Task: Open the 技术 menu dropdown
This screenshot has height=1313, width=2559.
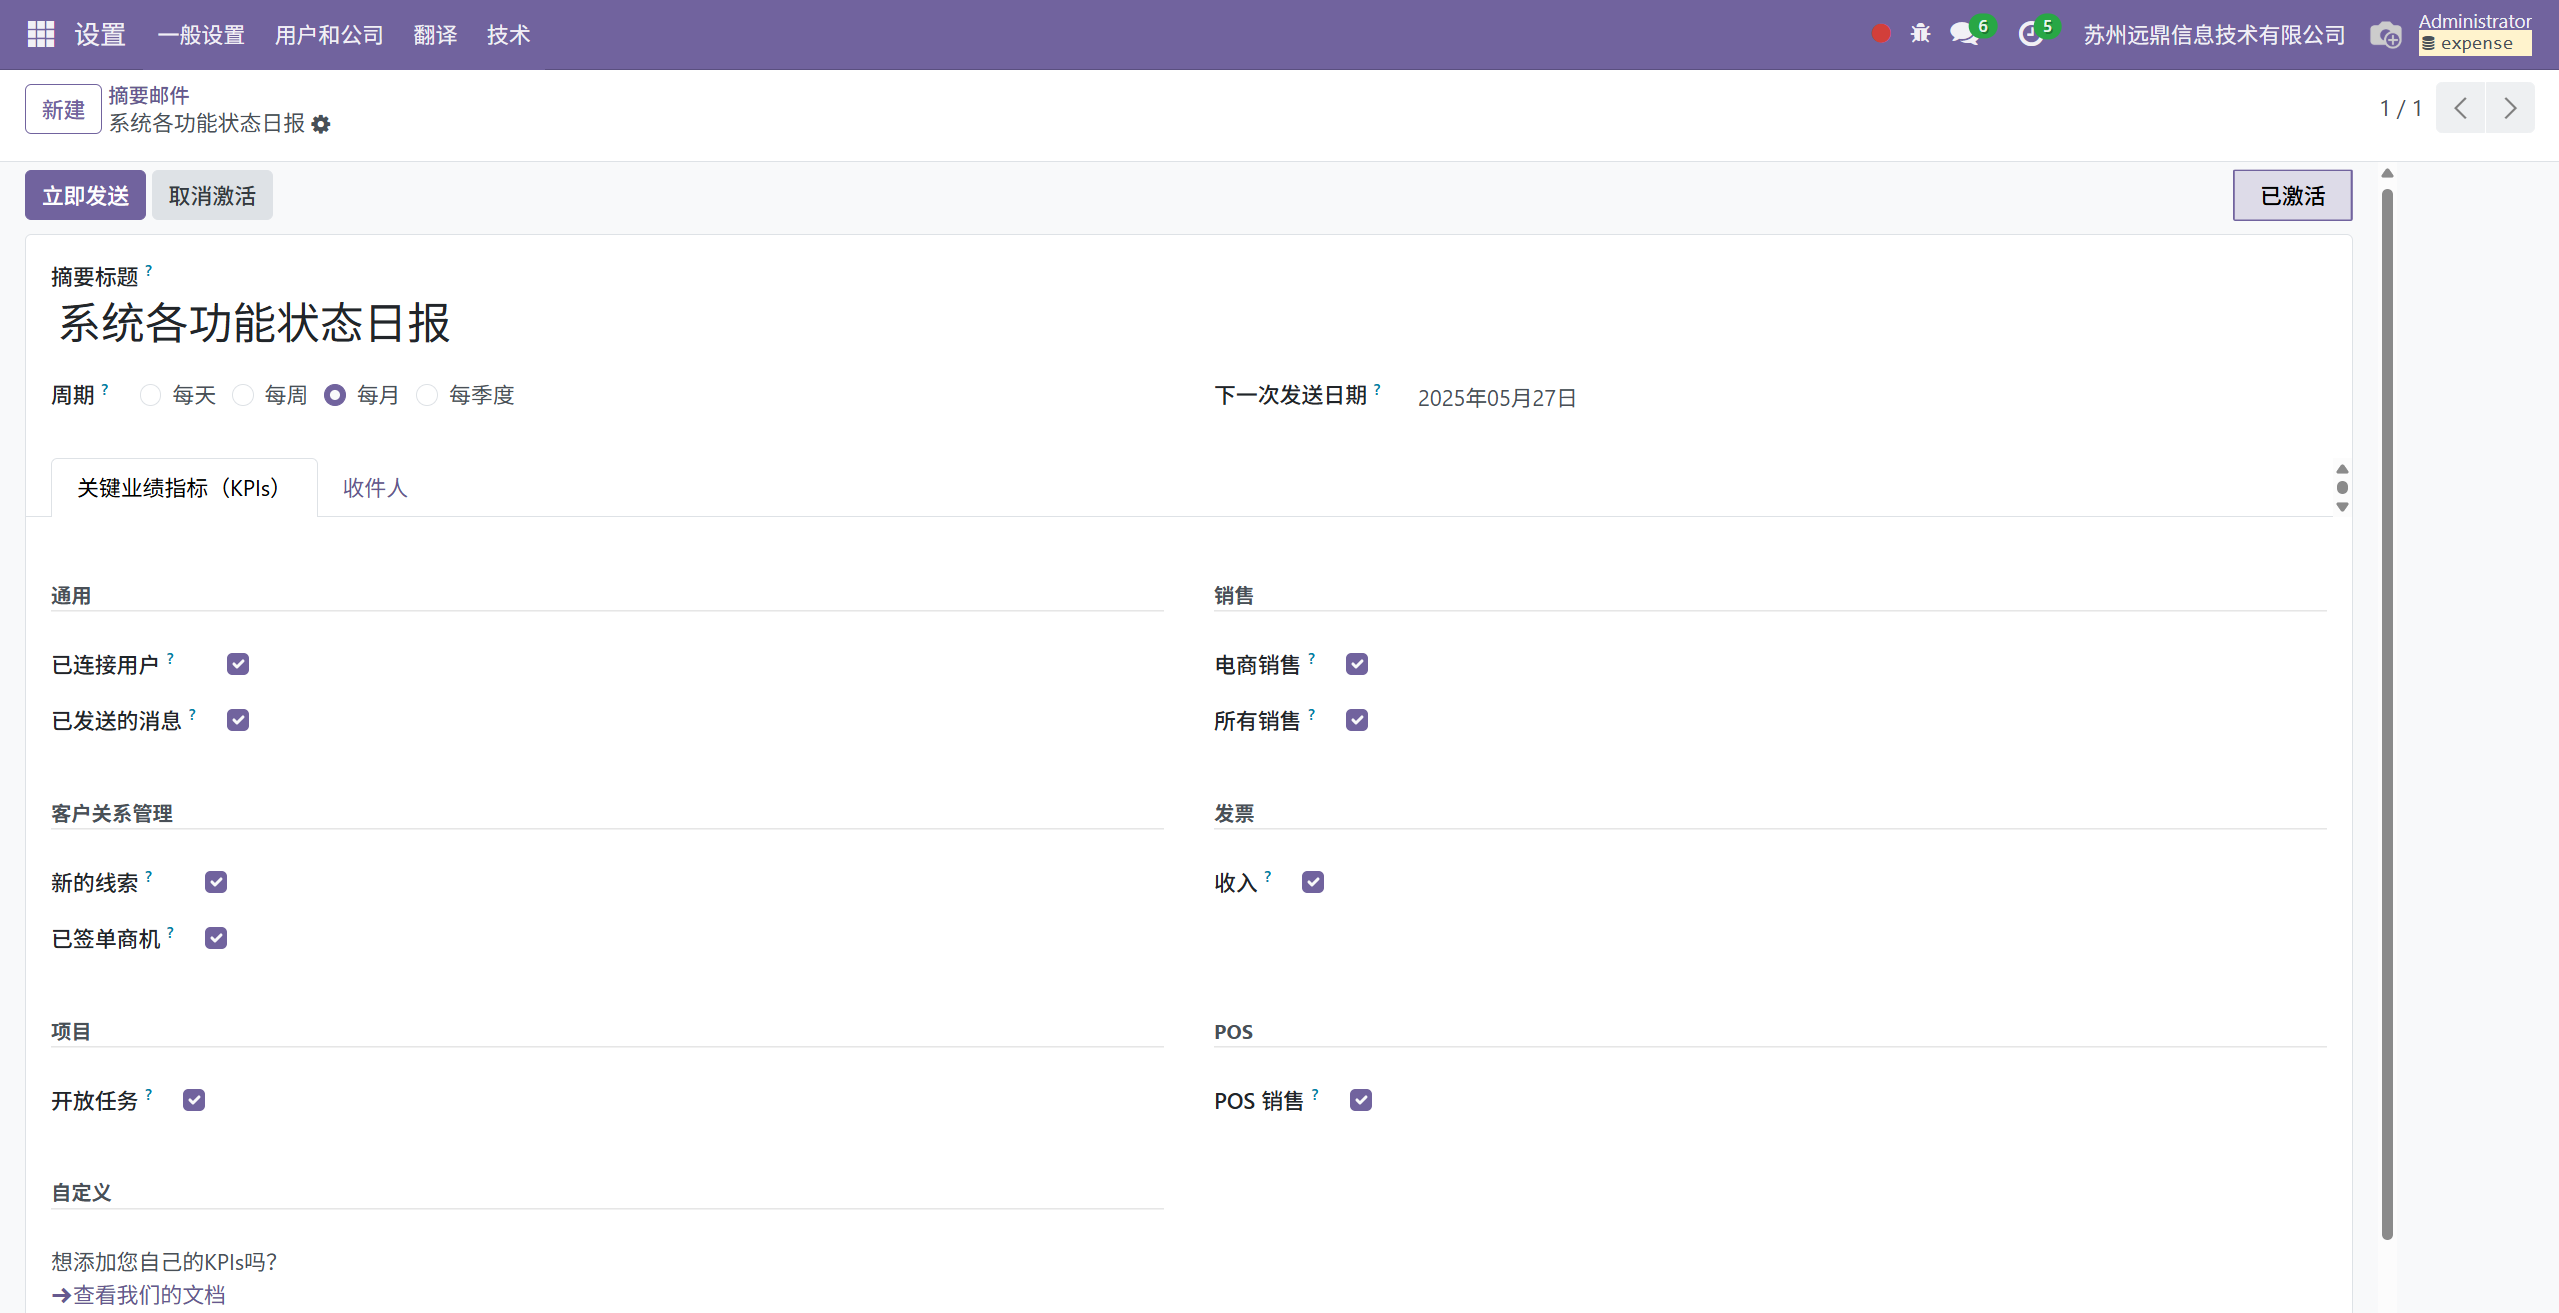Action: click(x=508, y=35)
